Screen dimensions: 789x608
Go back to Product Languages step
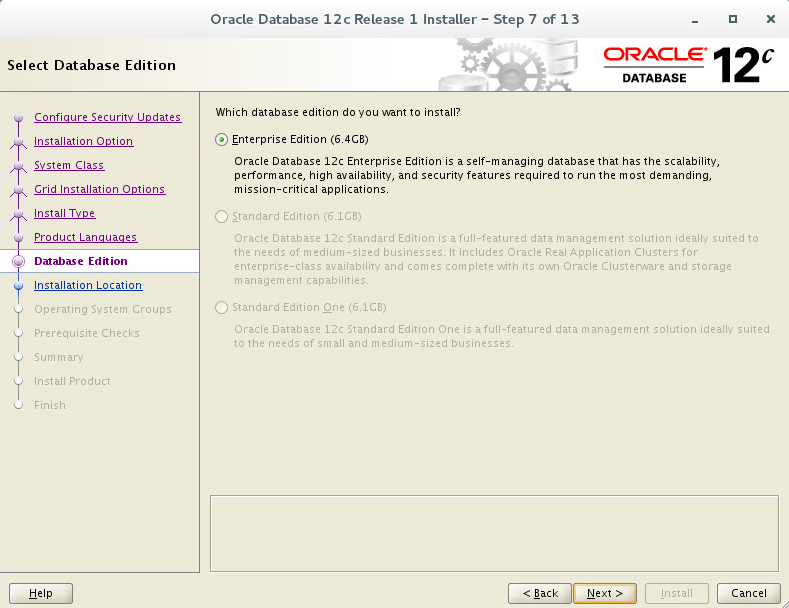pyautogui.click(x=86, y=237)
